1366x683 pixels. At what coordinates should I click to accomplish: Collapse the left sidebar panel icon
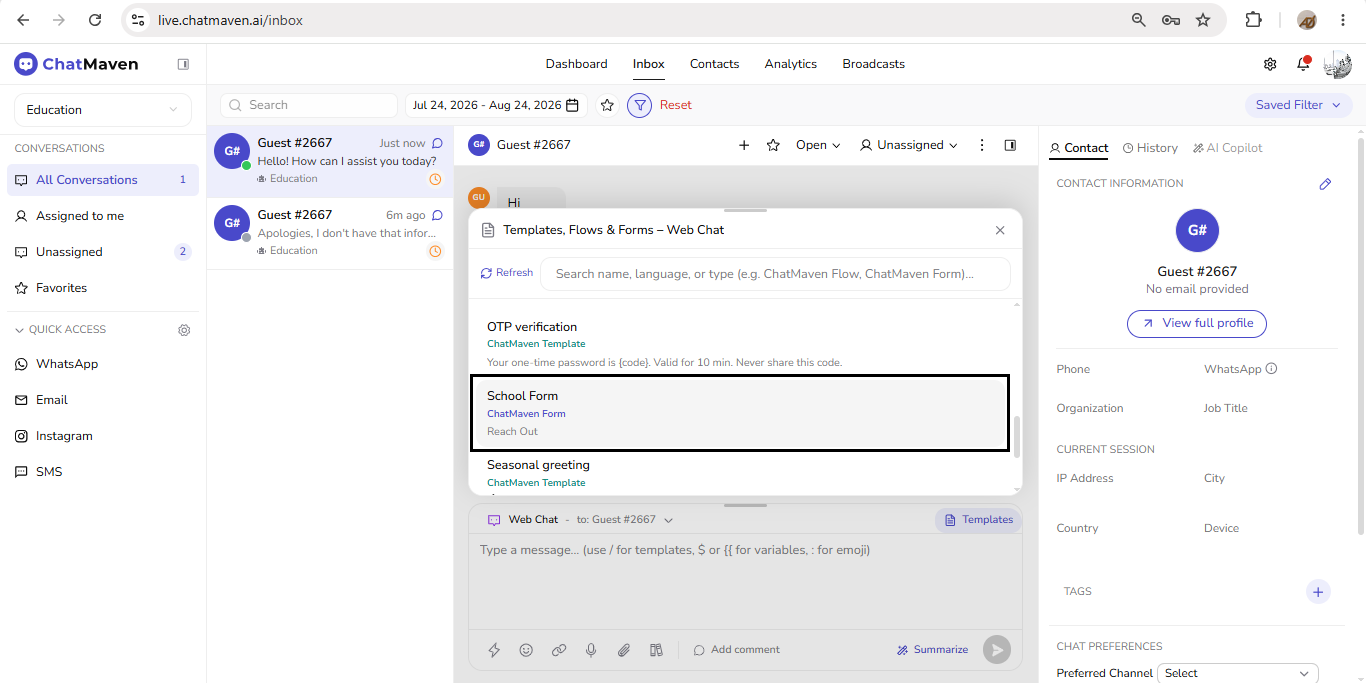tap(183, 64)
